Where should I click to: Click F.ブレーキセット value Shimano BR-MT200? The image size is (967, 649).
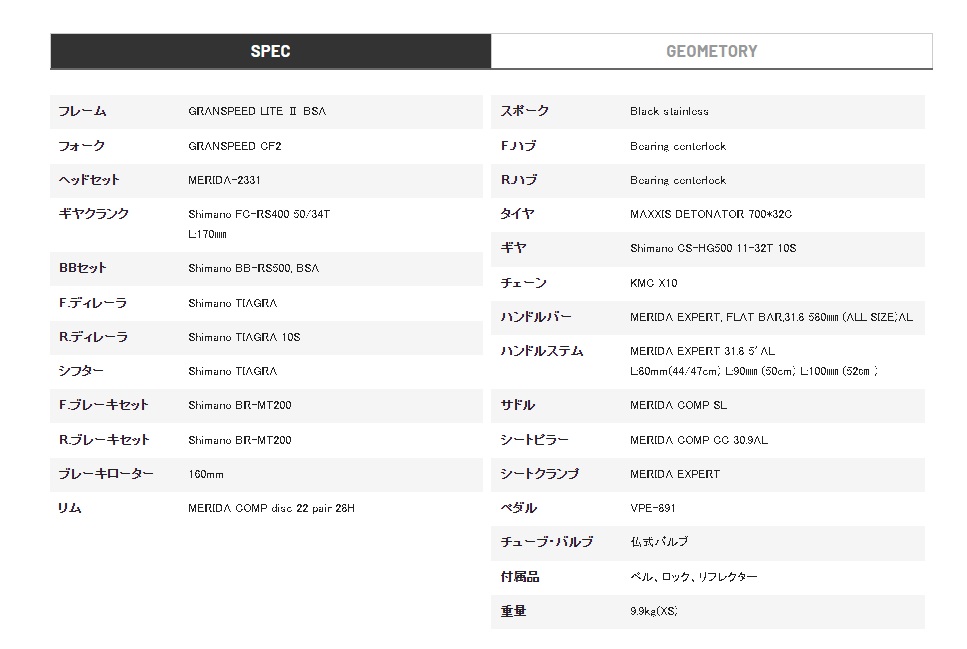pyautogui.click(x=240, y=405)
